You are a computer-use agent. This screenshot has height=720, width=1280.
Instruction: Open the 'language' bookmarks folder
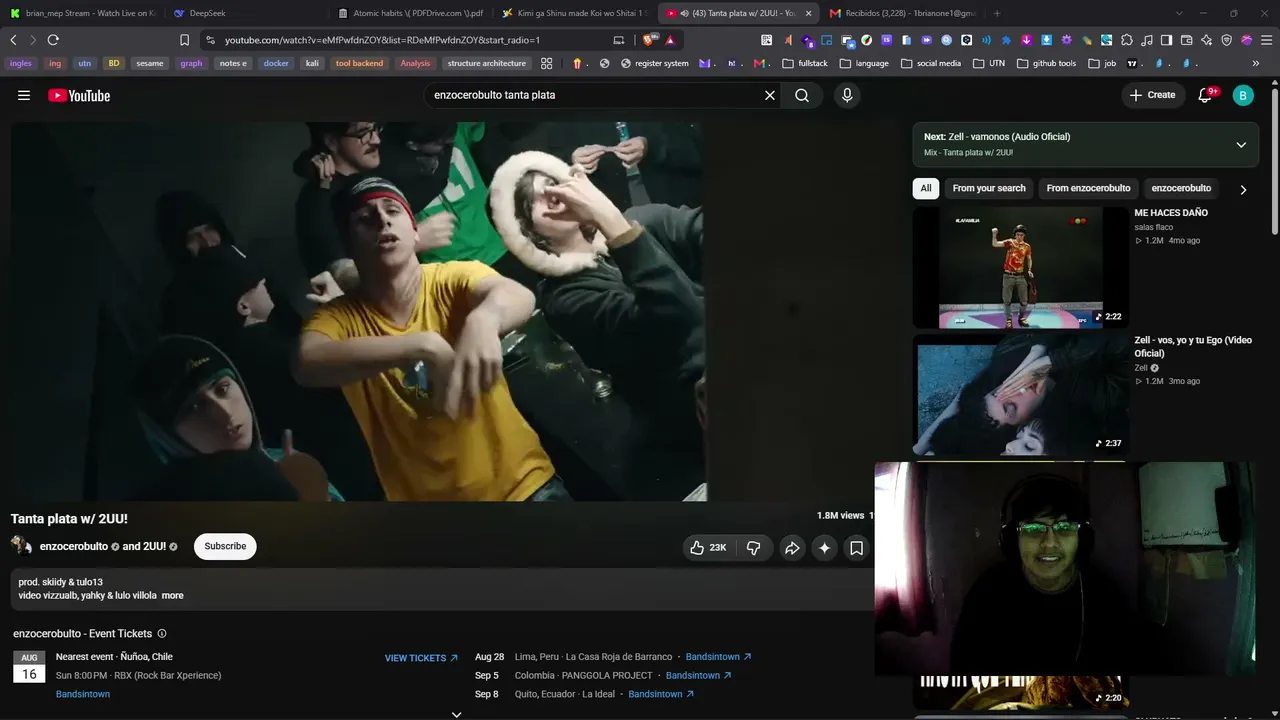[864, 63]
